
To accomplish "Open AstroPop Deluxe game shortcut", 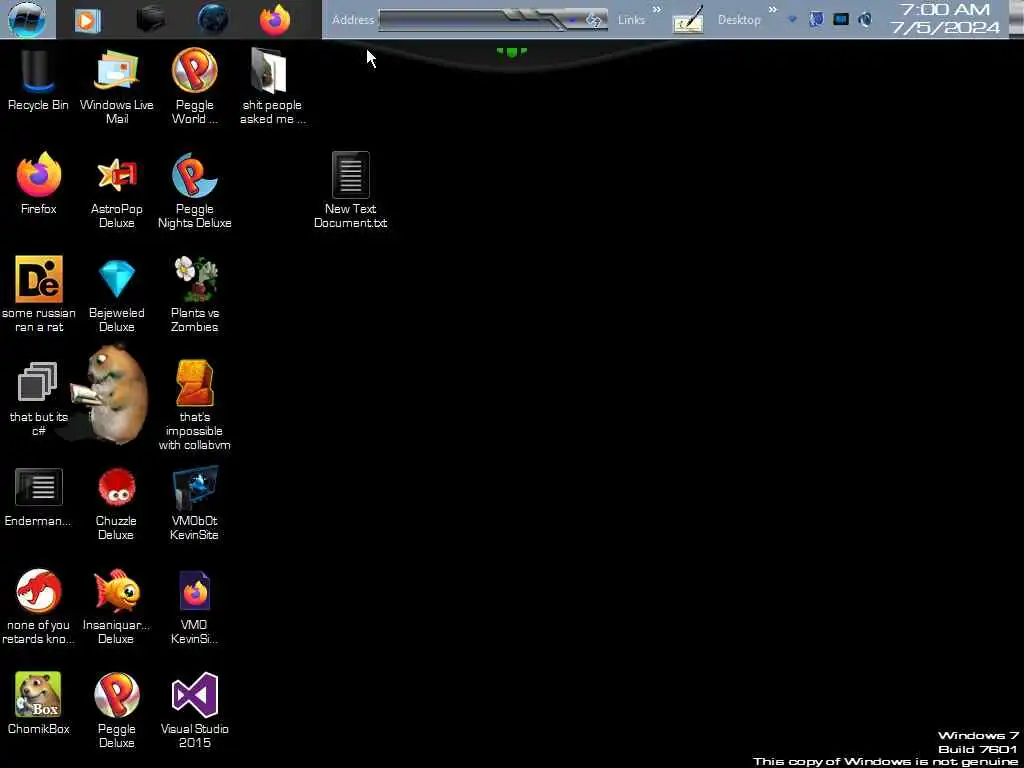I will coord(116,191).
